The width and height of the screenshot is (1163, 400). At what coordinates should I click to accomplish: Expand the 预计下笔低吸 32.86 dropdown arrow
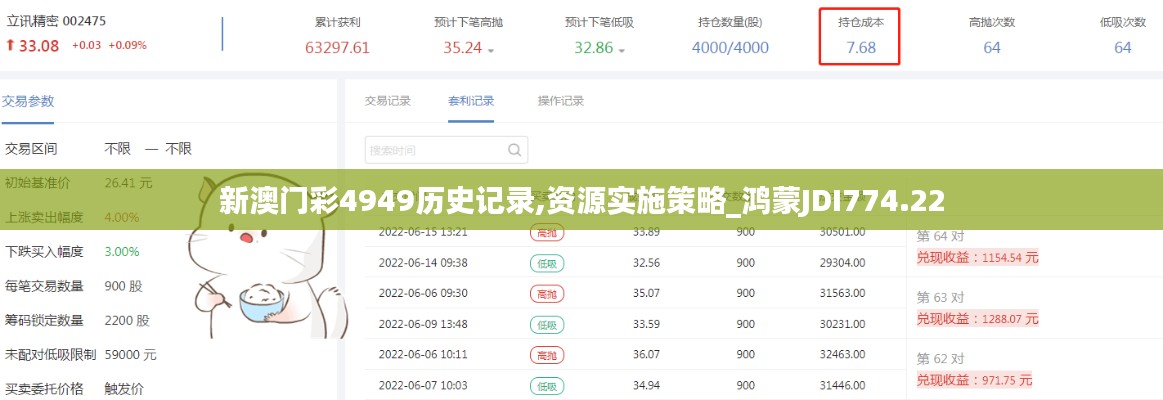(621, 49)
